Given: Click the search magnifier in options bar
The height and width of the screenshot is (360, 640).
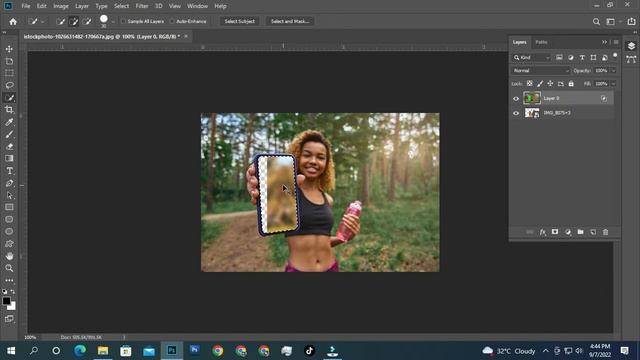Looking at the screenshot, I should [x=596, y=22].
